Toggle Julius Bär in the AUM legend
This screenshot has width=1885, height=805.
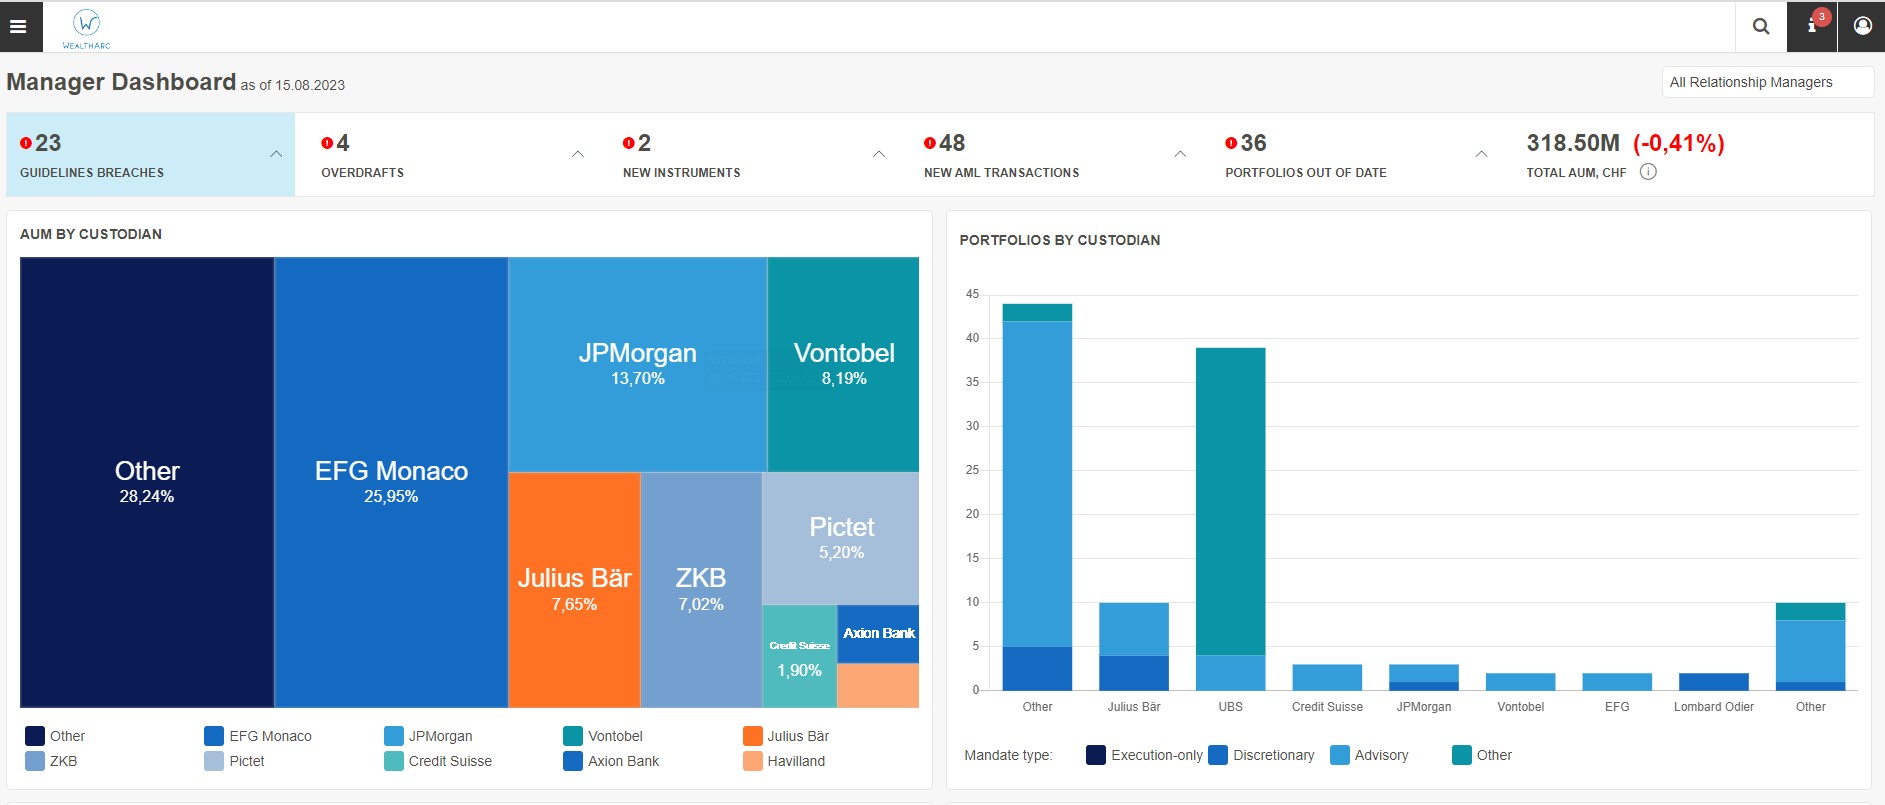pos(786,736)
